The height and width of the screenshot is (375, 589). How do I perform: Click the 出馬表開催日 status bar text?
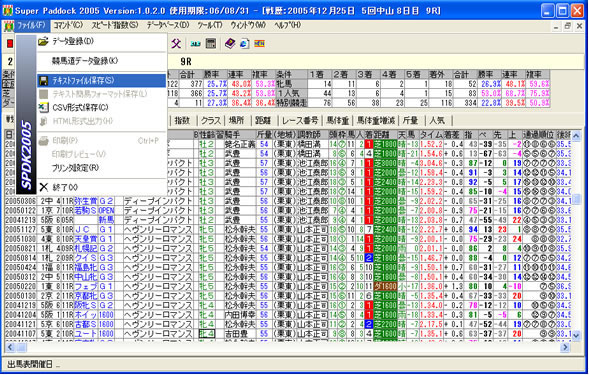(x=30, y=364)
